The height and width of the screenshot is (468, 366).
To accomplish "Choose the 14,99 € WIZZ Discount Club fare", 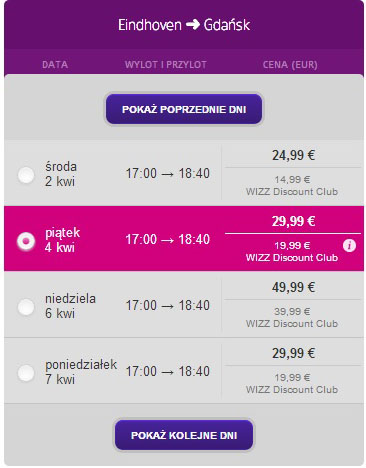I will point(292,186).
